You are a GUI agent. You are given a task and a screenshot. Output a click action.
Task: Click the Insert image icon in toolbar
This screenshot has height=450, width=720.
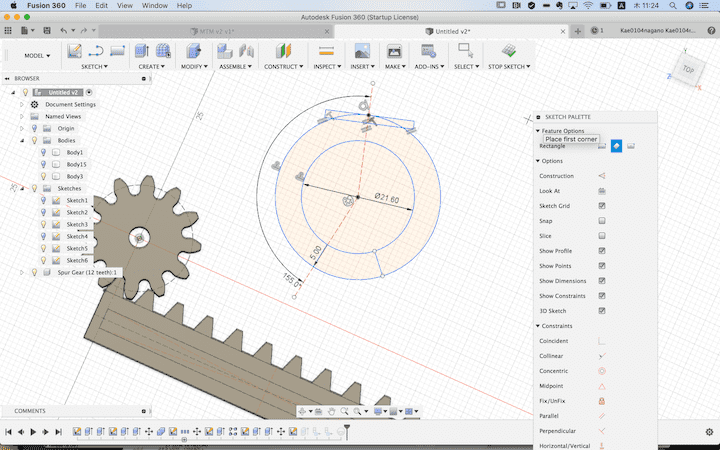(362, 51)
